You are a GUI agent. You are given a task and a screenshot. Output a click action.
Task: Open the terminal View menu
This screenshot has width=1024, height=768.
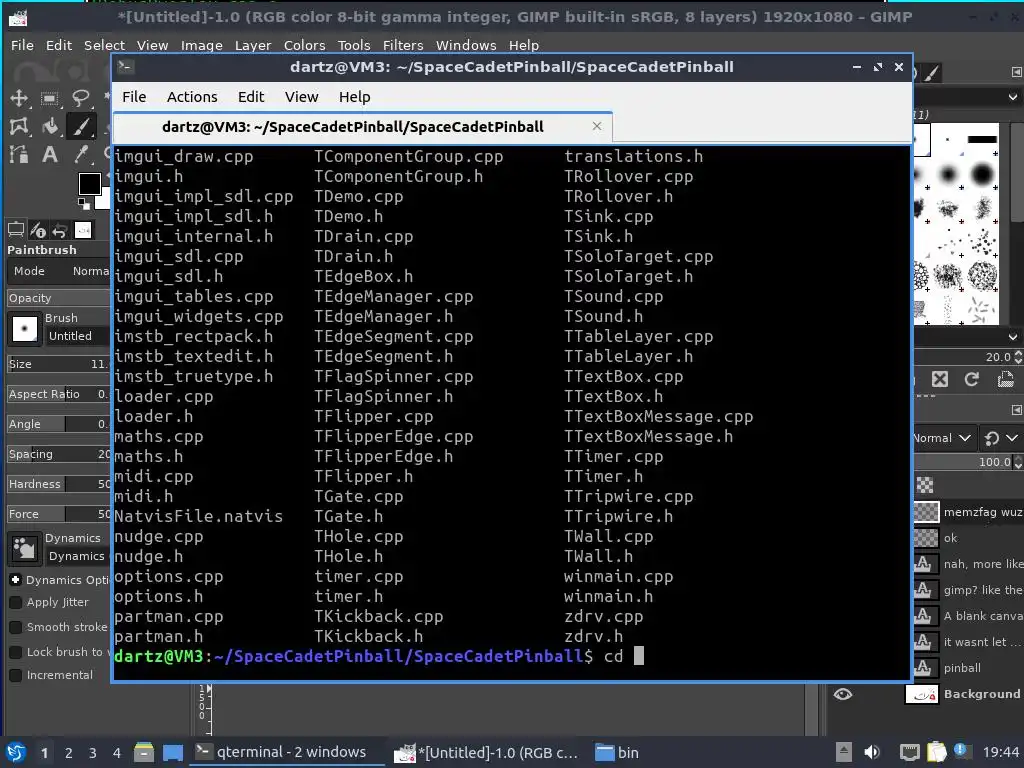tap(301, 97)
